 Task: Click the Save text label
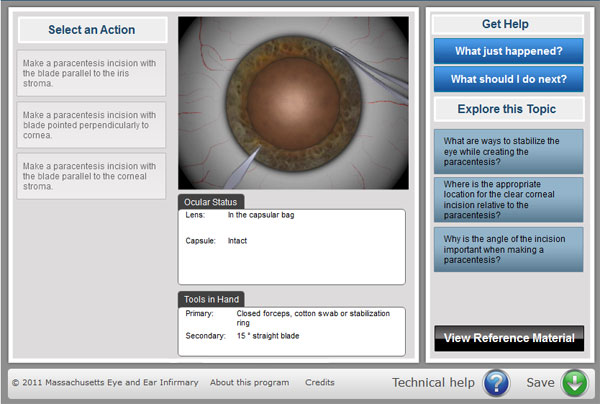point(540,383)
